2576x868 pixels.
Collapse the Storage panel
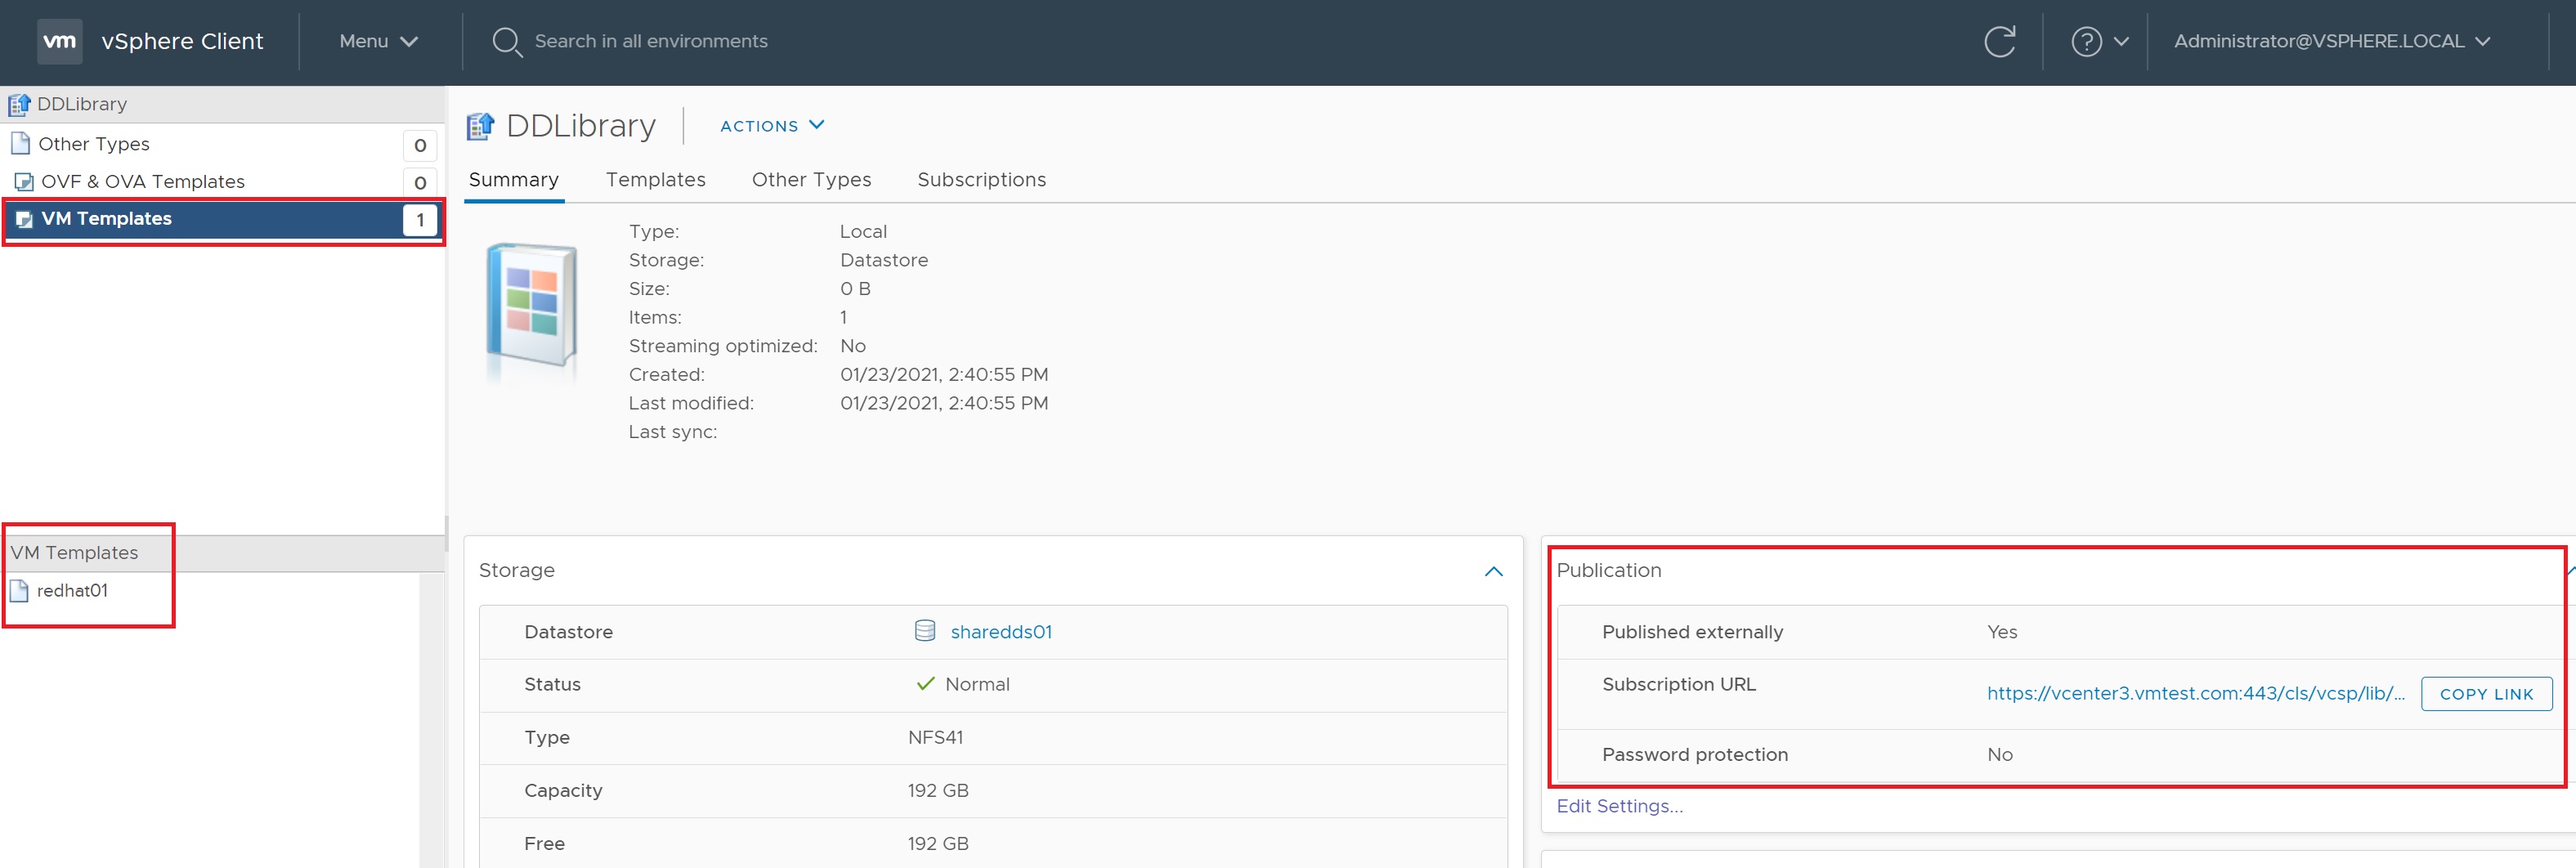pos(1493,571)
